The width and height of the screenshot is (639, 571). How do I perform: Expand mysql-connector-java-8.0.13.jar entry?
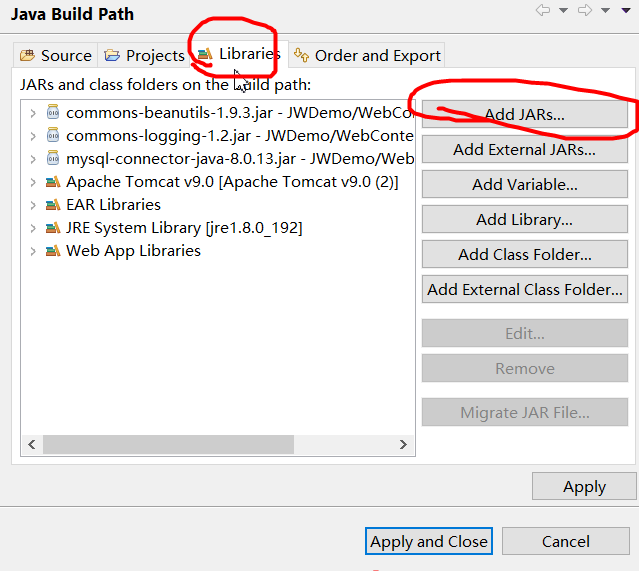point(33,159)
